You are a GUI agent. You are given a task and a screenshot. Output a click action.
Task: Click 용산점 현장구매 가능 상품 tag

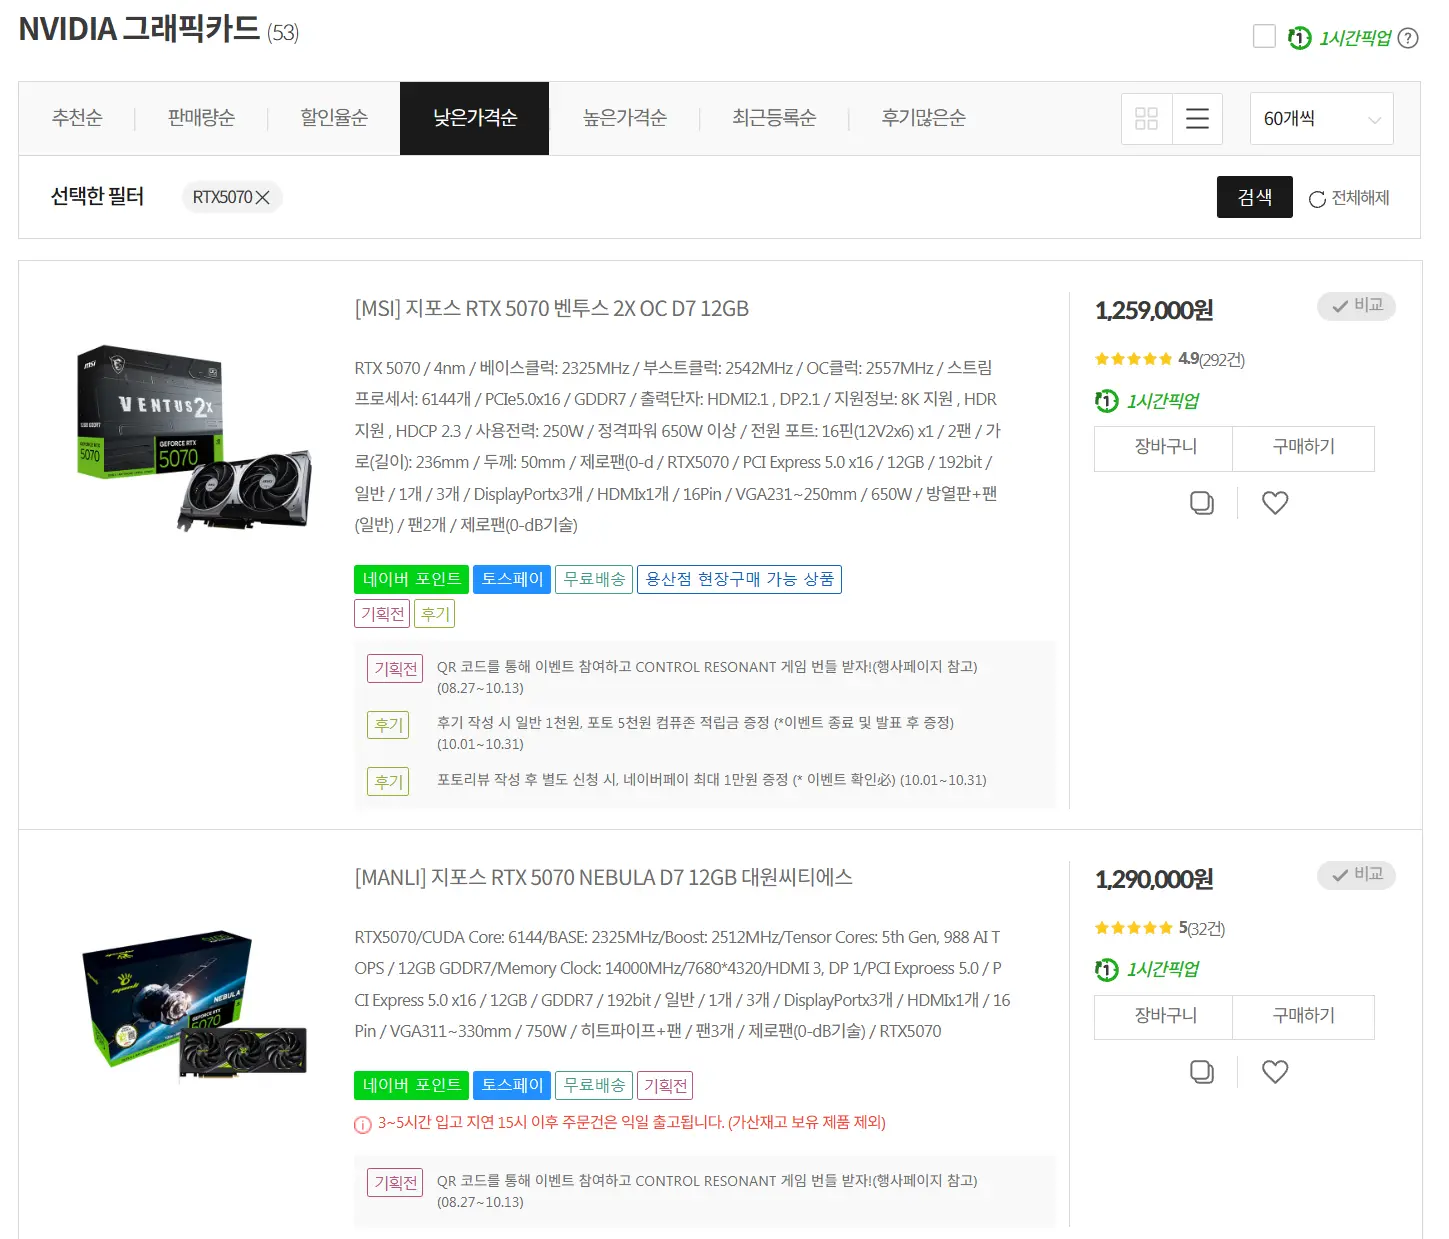(x=739, y=579)
